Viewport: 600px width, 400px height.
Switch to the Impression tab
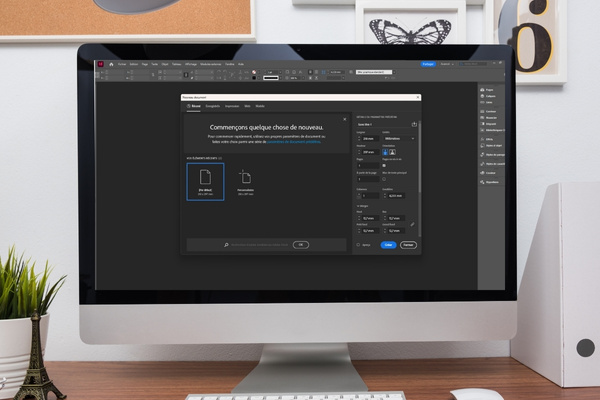point(232,105)
